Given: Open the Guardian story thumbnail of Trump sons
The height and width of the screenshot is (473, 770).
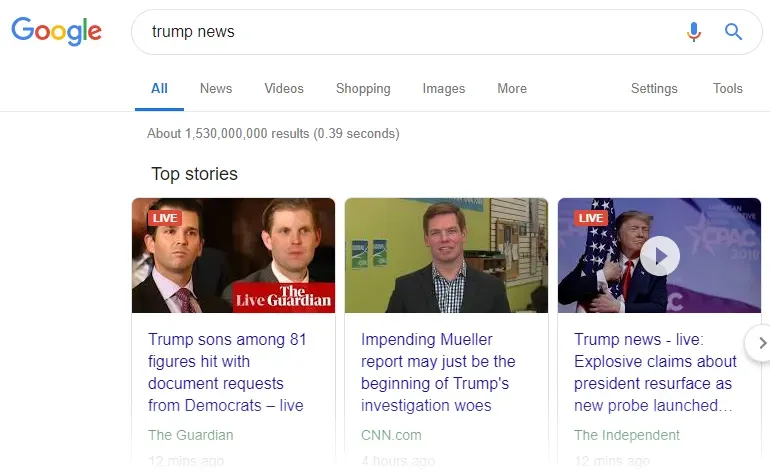Looking at the screenshot, I should [233, 255].
